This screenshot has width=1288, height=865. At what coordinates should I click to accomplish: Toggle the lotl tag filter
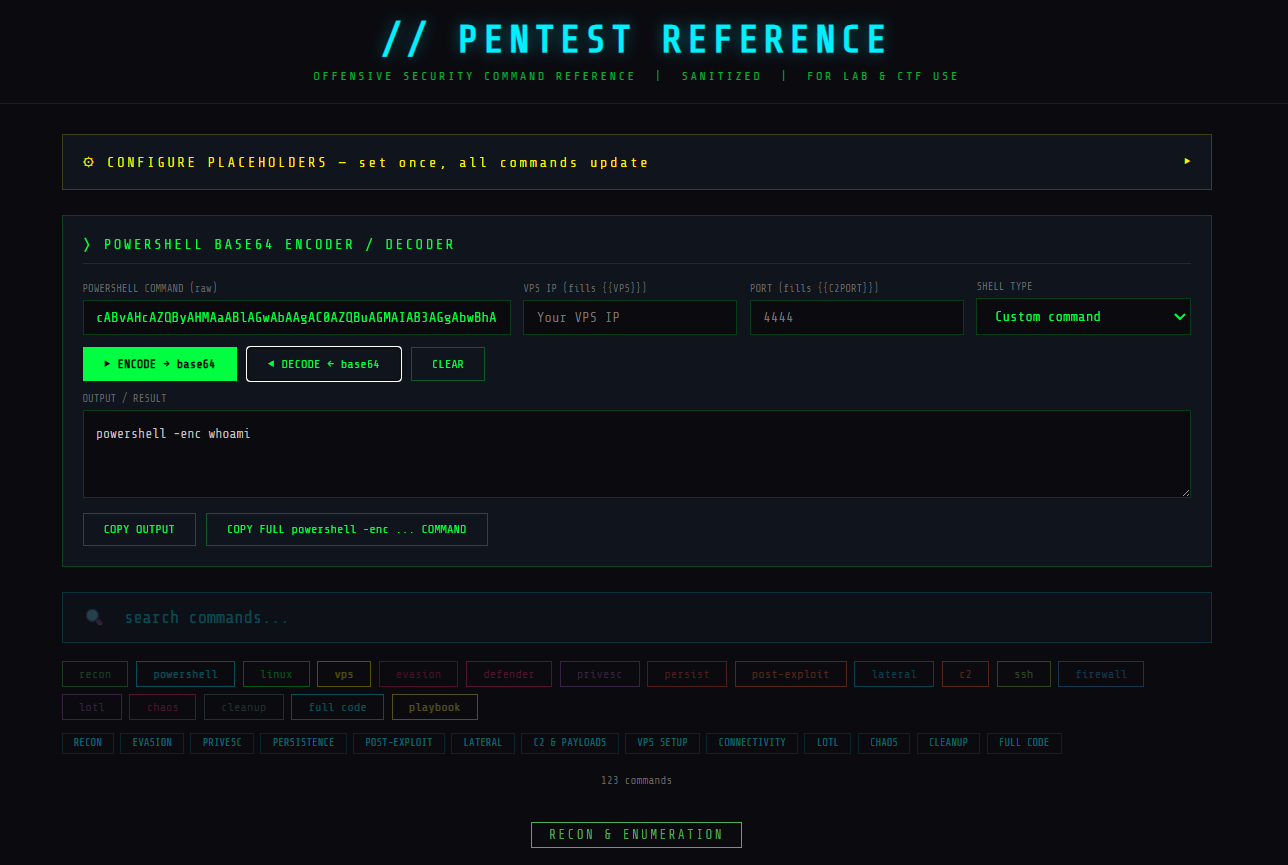click(92, 707)
